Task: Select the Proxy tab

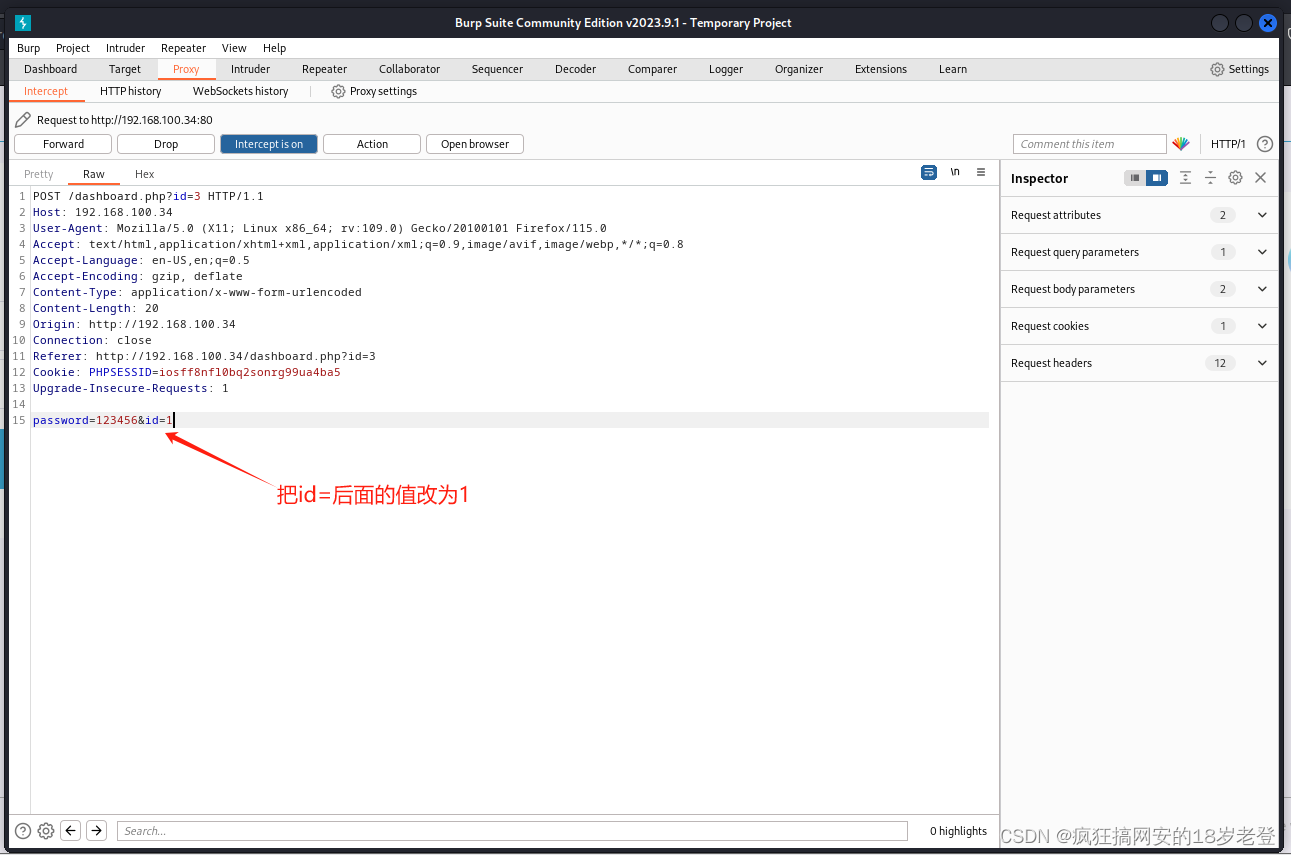Action: 186,69
